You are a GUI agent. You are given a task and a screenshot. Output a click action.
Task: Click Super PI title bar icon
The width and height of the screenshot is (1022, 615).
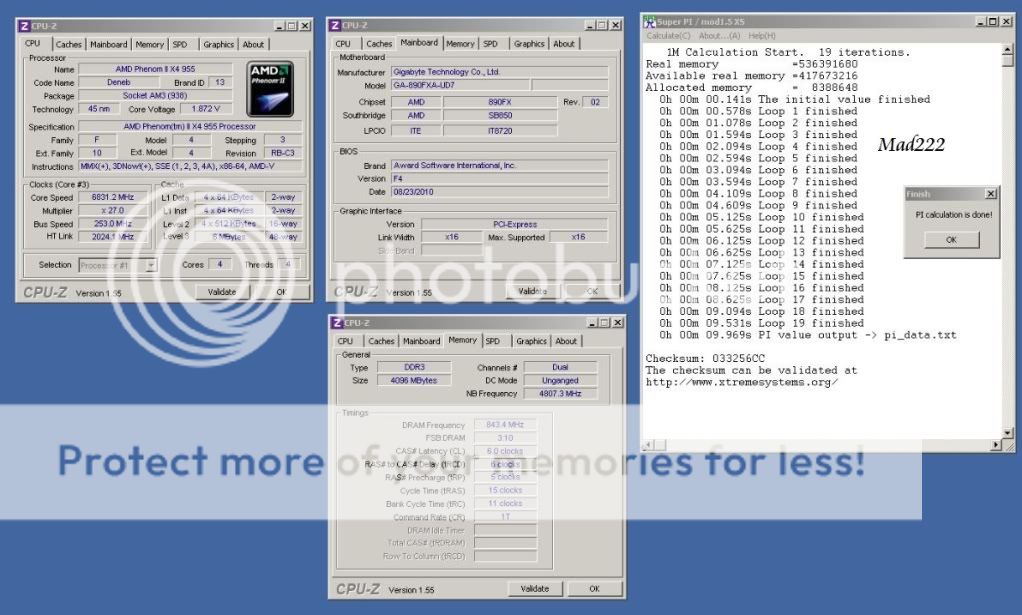point(649,22)
